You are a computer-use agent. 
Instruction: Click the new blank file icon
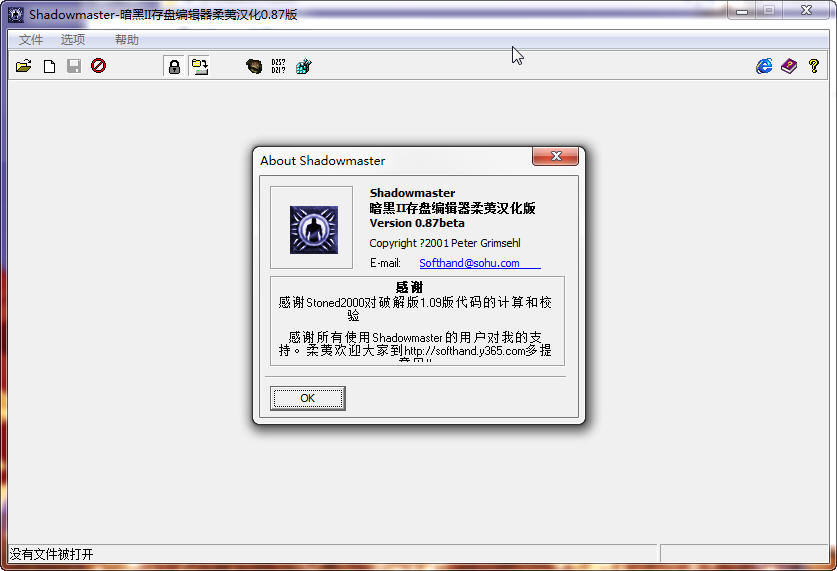pyautogui.click(x=49, y=66)
